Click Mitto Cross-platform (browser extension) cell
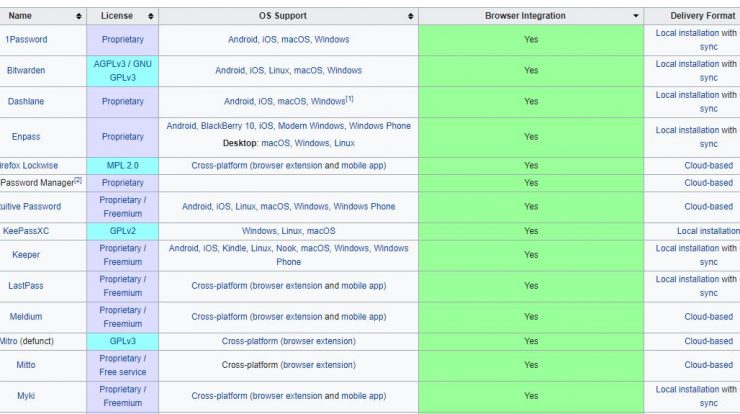740x414 pixels. coord(289,365)
